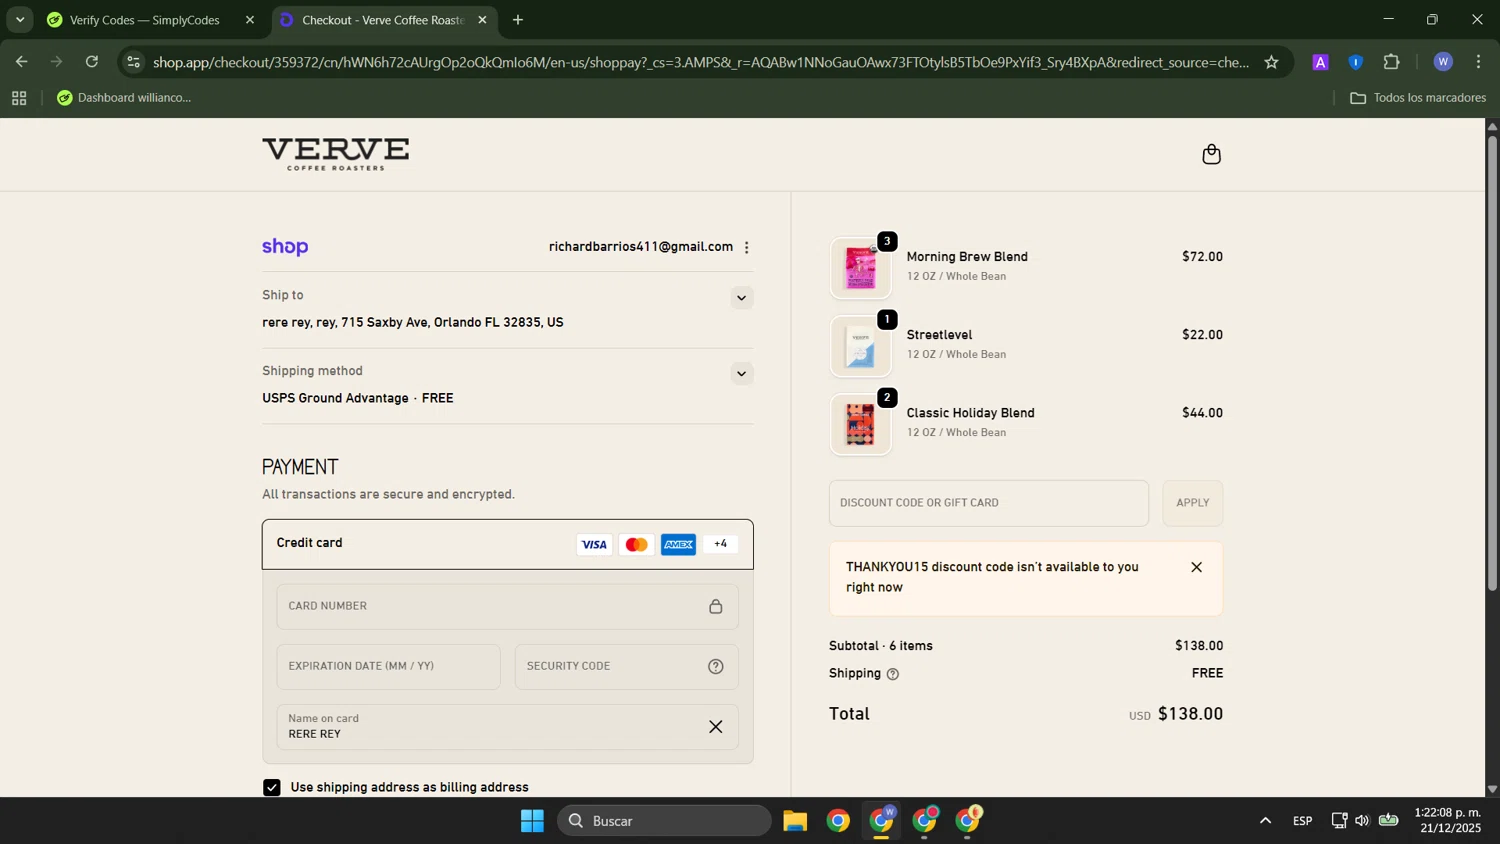This screenshot has height=844, width=1500.
Task: Dismiss the THANKYOU15 discount error message
Action: coord(1196,567)
